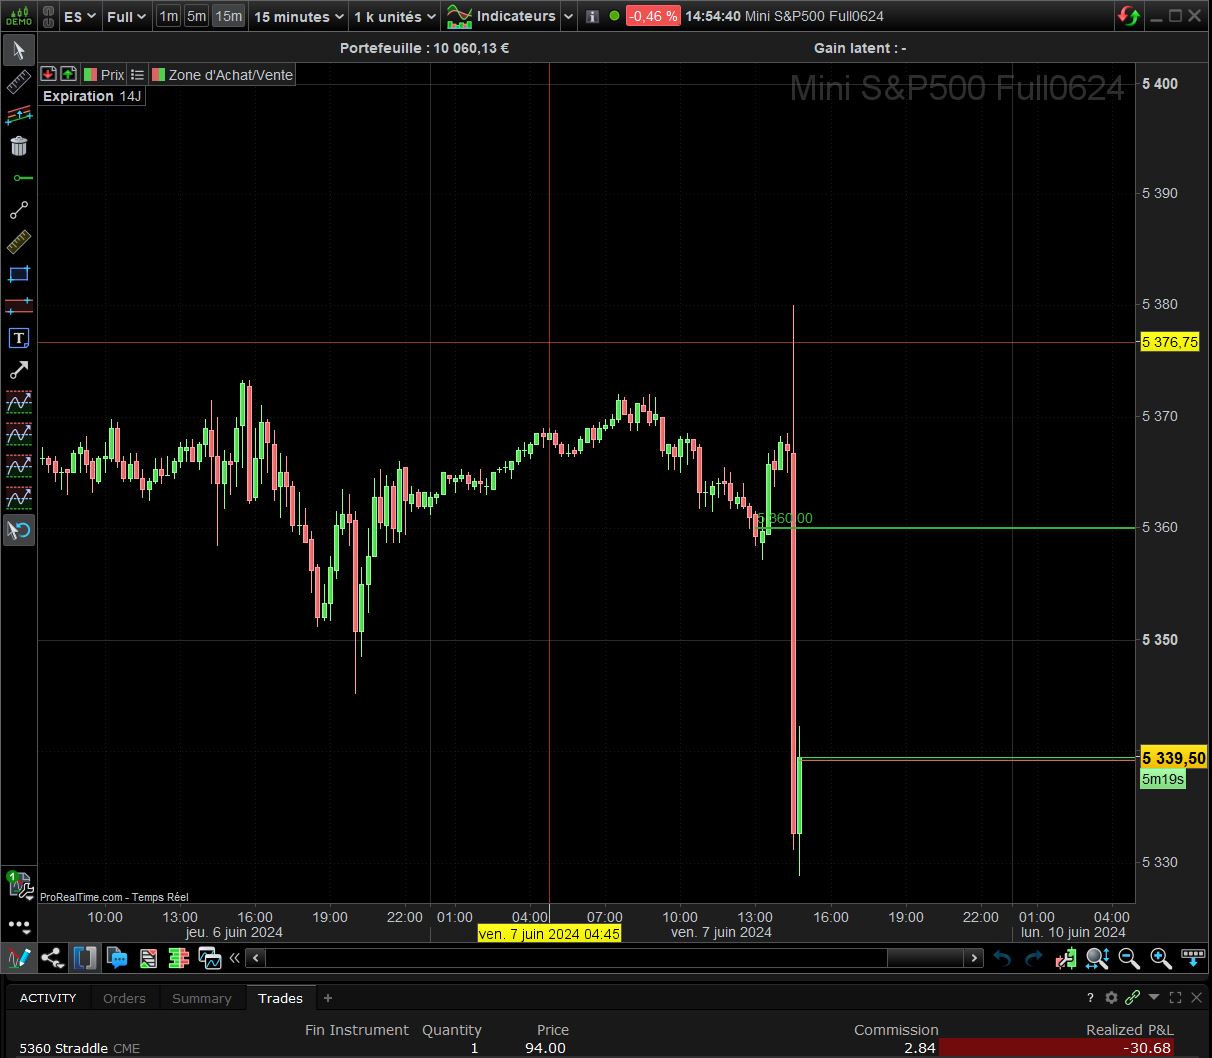Click the share icon in bottom toolbar

point(52,958)
